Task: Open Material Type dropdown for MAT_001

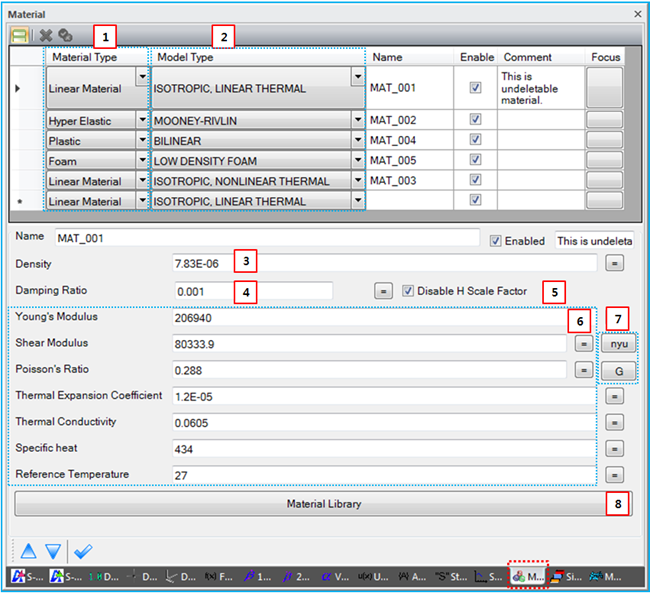Action: [x=142, y=77]
